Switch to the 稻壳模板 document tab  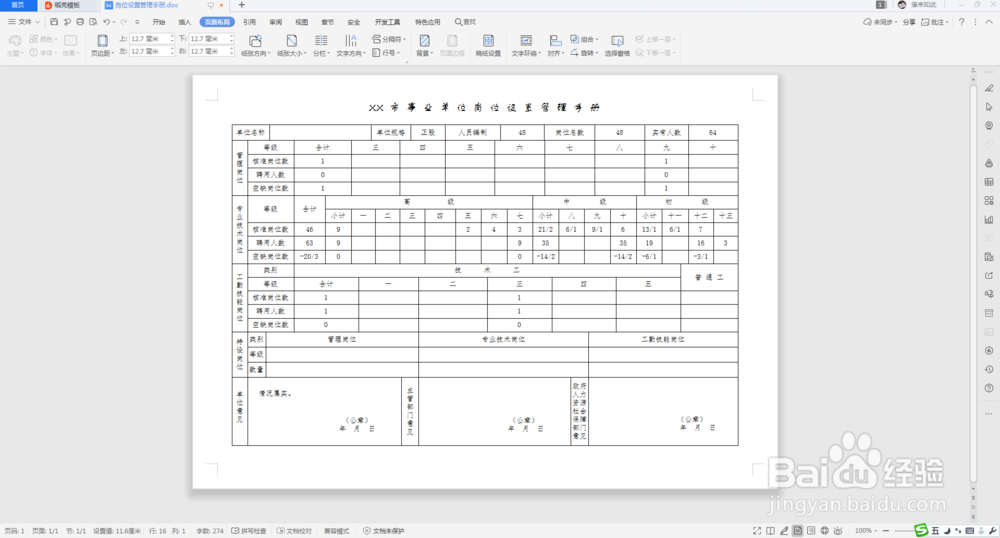[68, 5]
